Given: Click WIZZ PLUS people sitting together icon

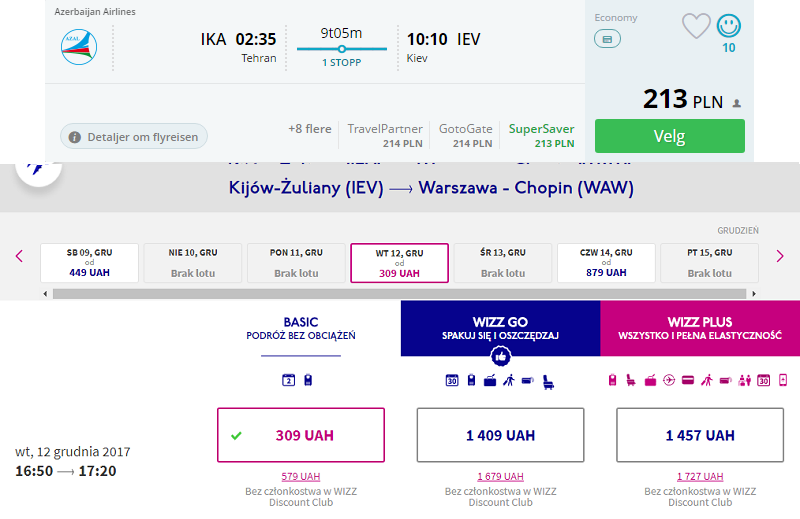Looking at the screenshot, I should point(744,380).
